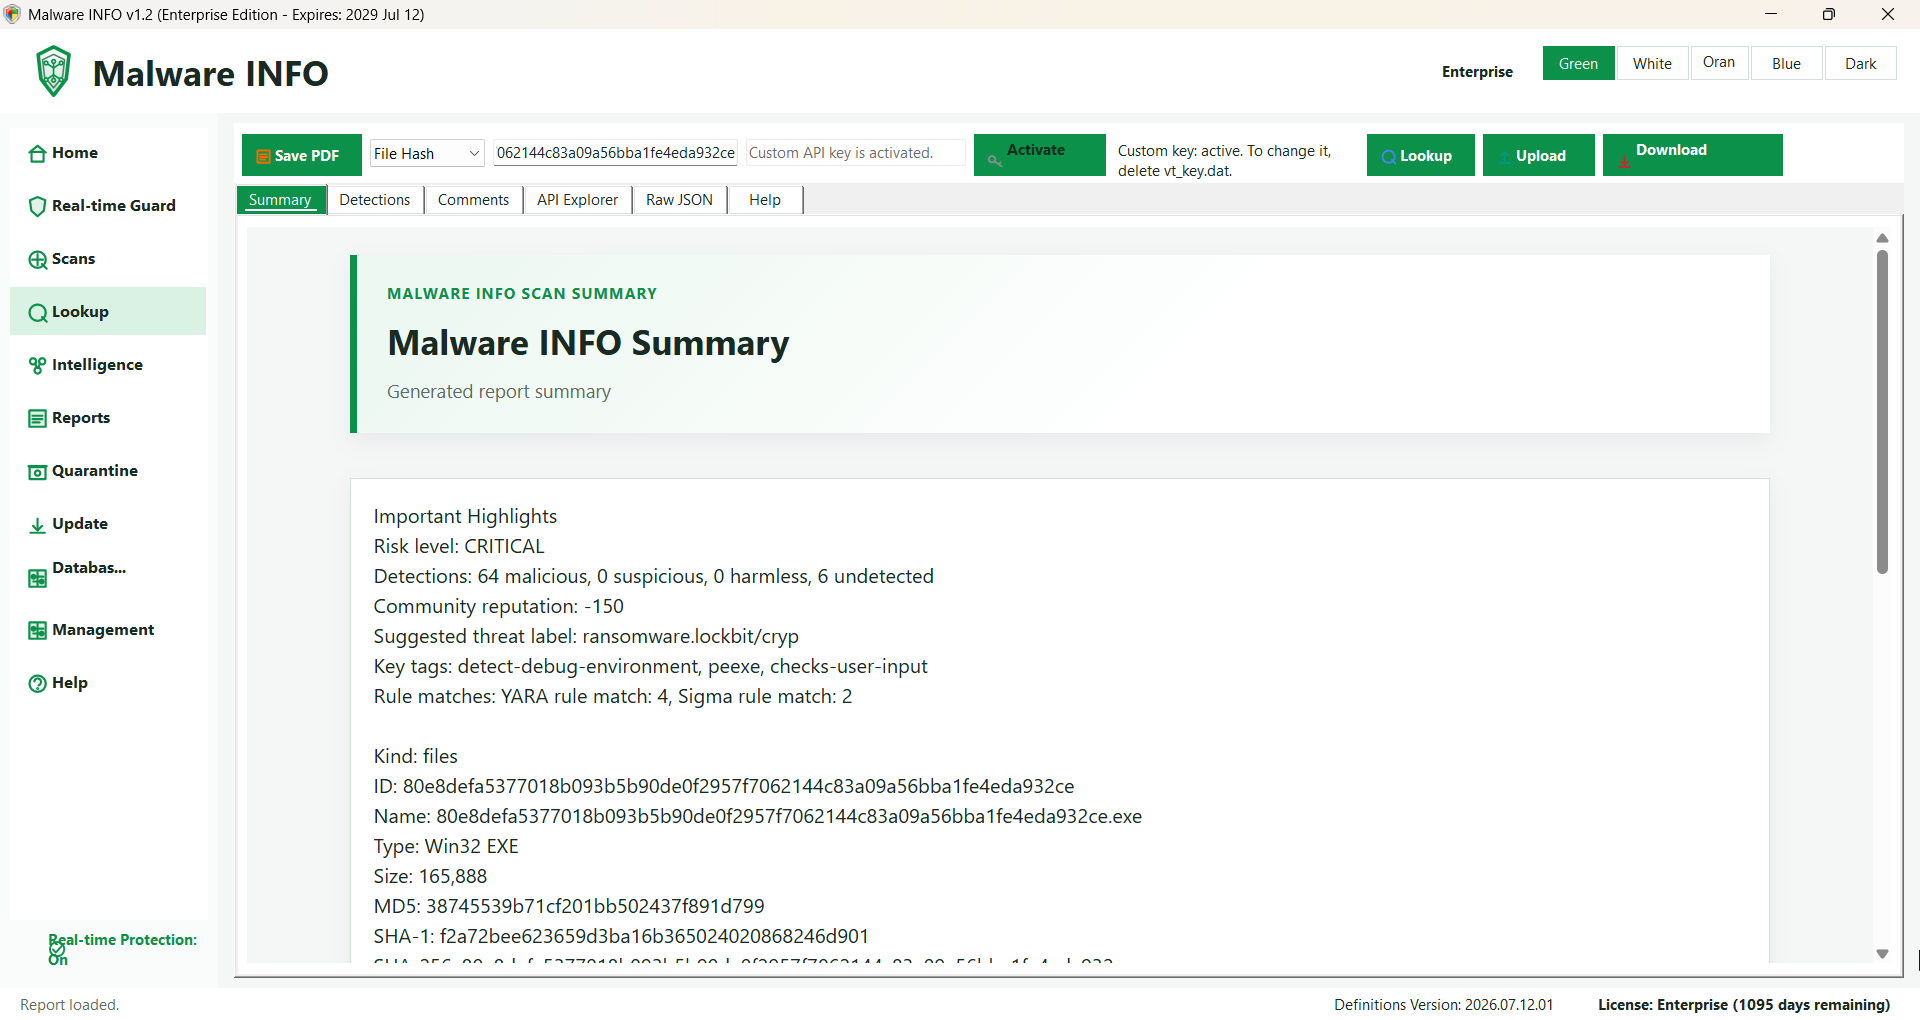The image size is (1920, 1020).
Task: Click the Management icon in sidebar
Action: coord(37,630)
